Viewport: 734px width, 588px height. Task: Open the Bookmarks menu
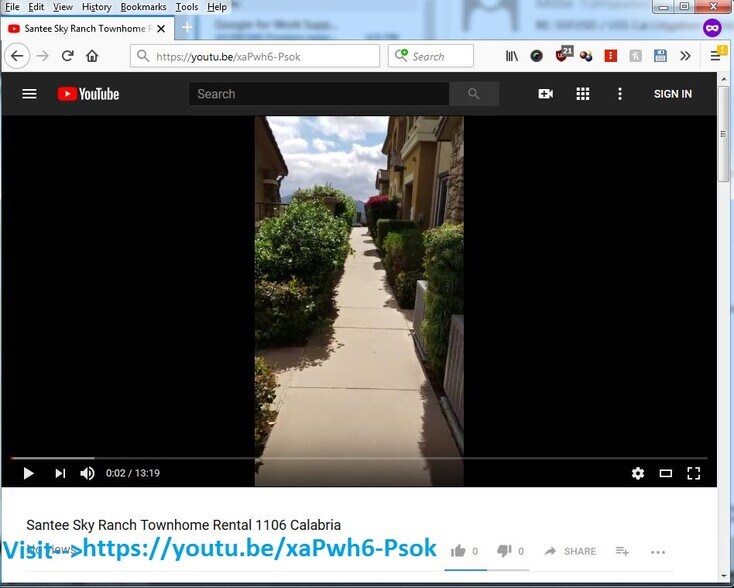[x=143, y=7]
